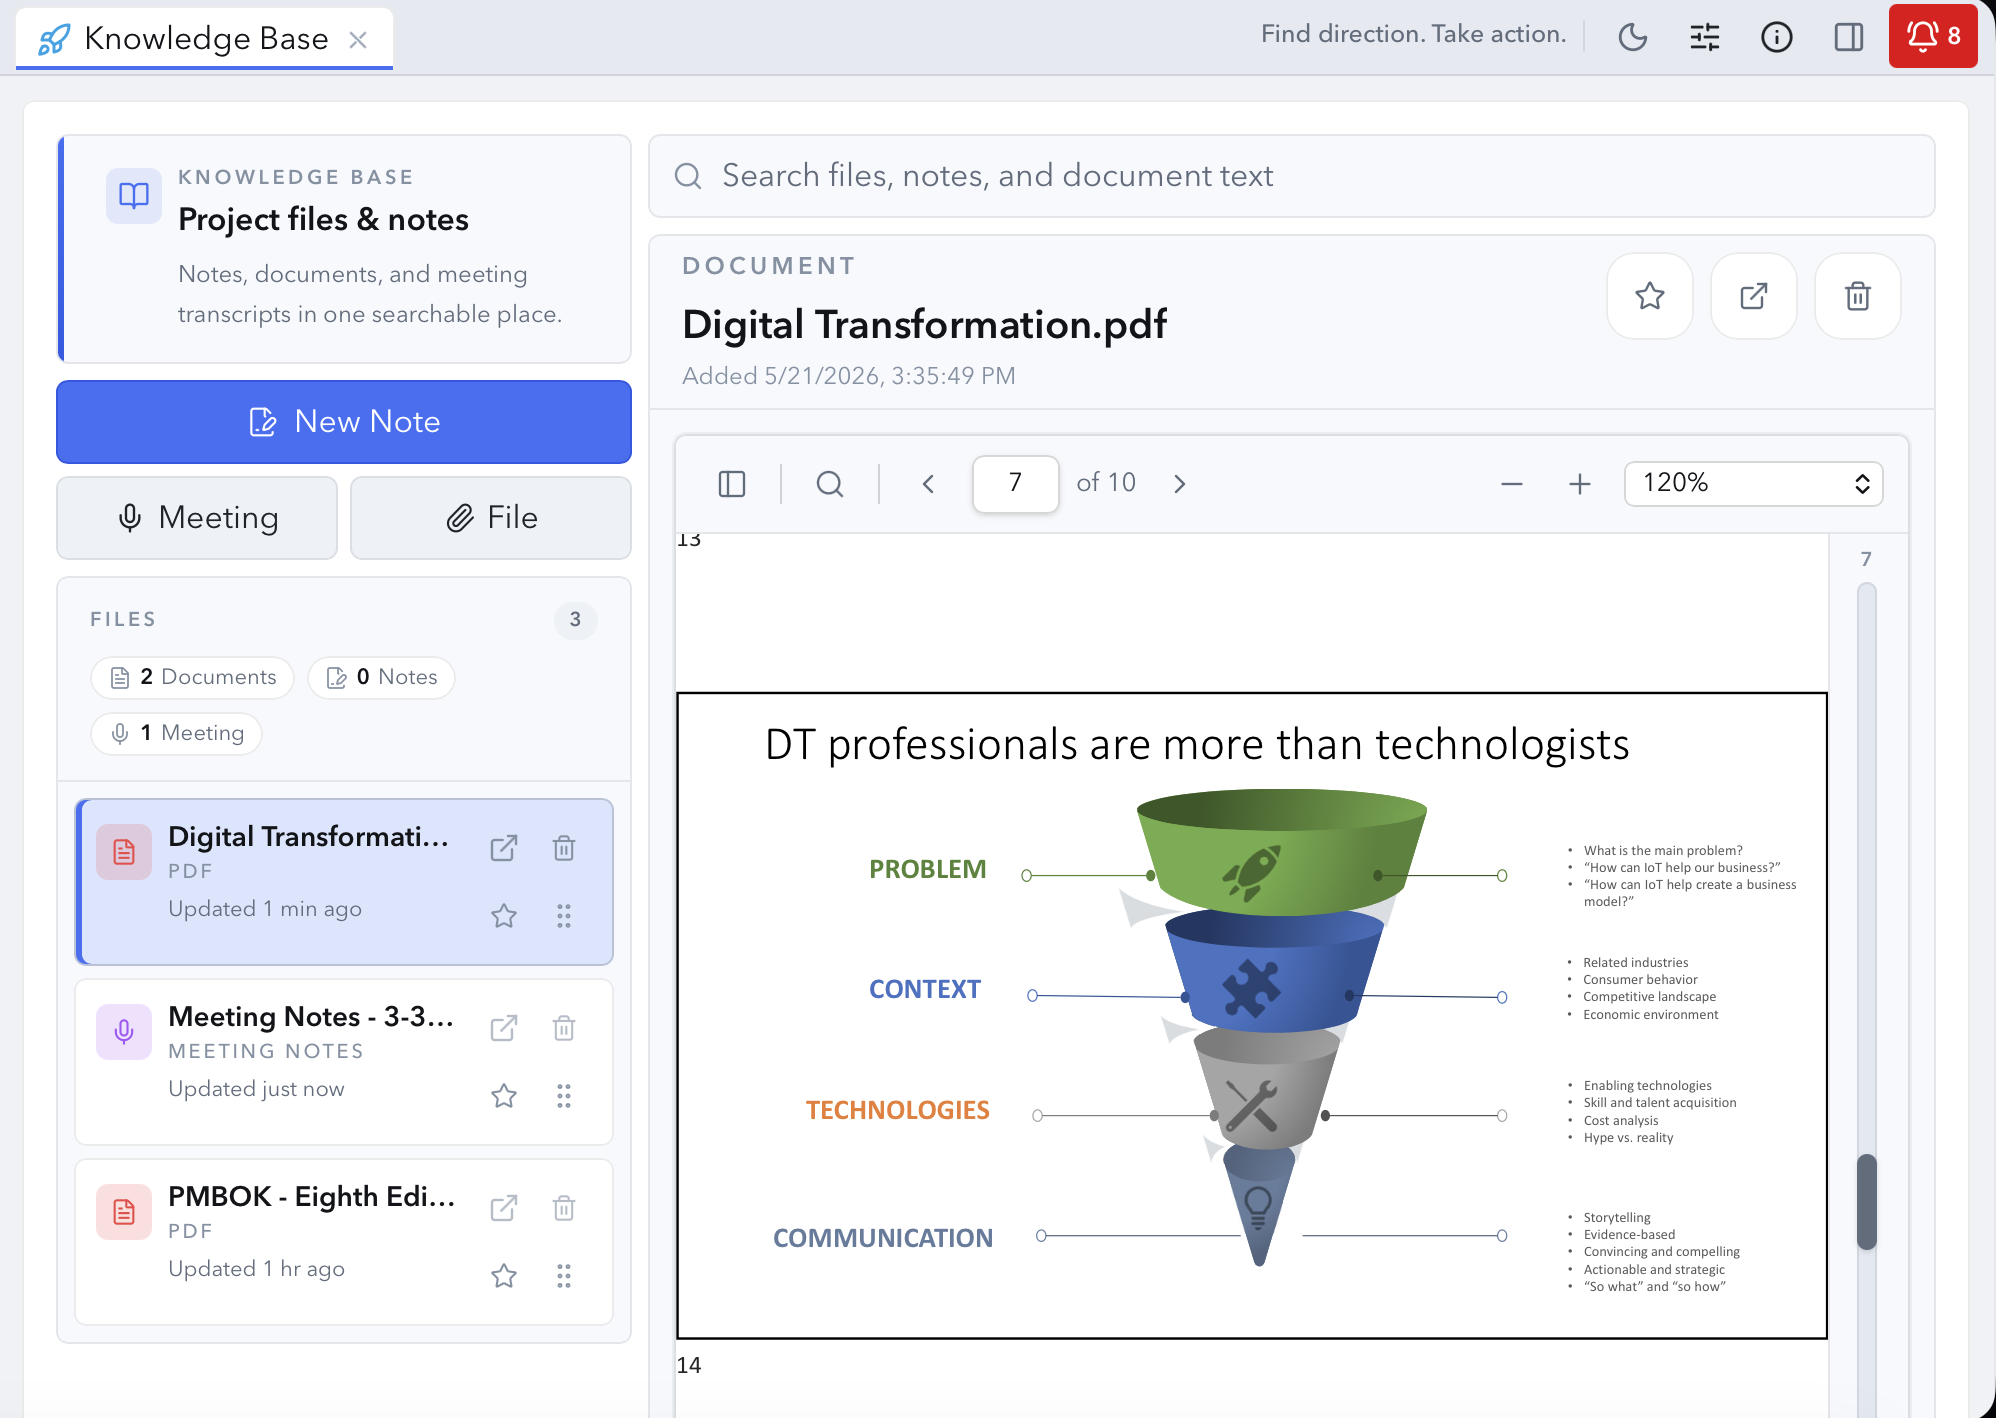Click the Meeting button
1996x1418 pixels.
pyautogui.click(x=197, y=518)
